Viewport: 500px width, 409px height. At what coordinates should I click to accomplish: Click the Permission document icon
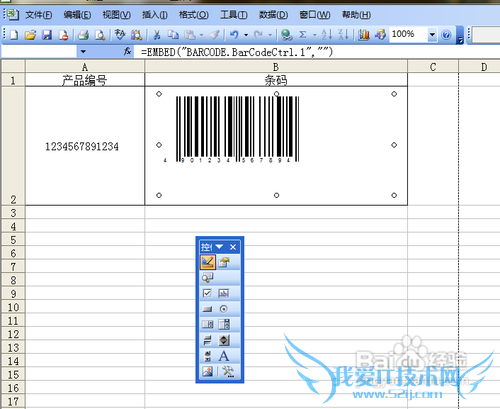(63, 35)
